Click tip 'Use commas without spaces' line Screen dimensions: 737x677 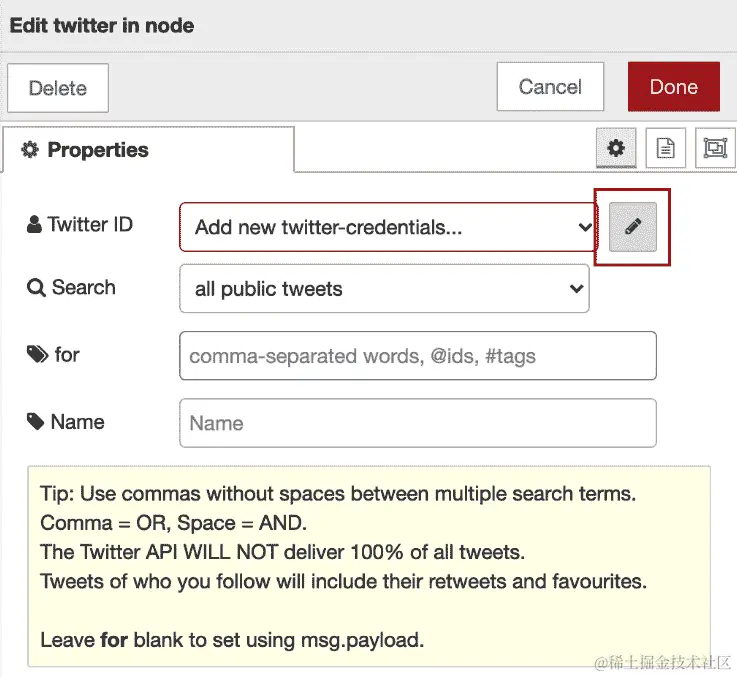338,494
